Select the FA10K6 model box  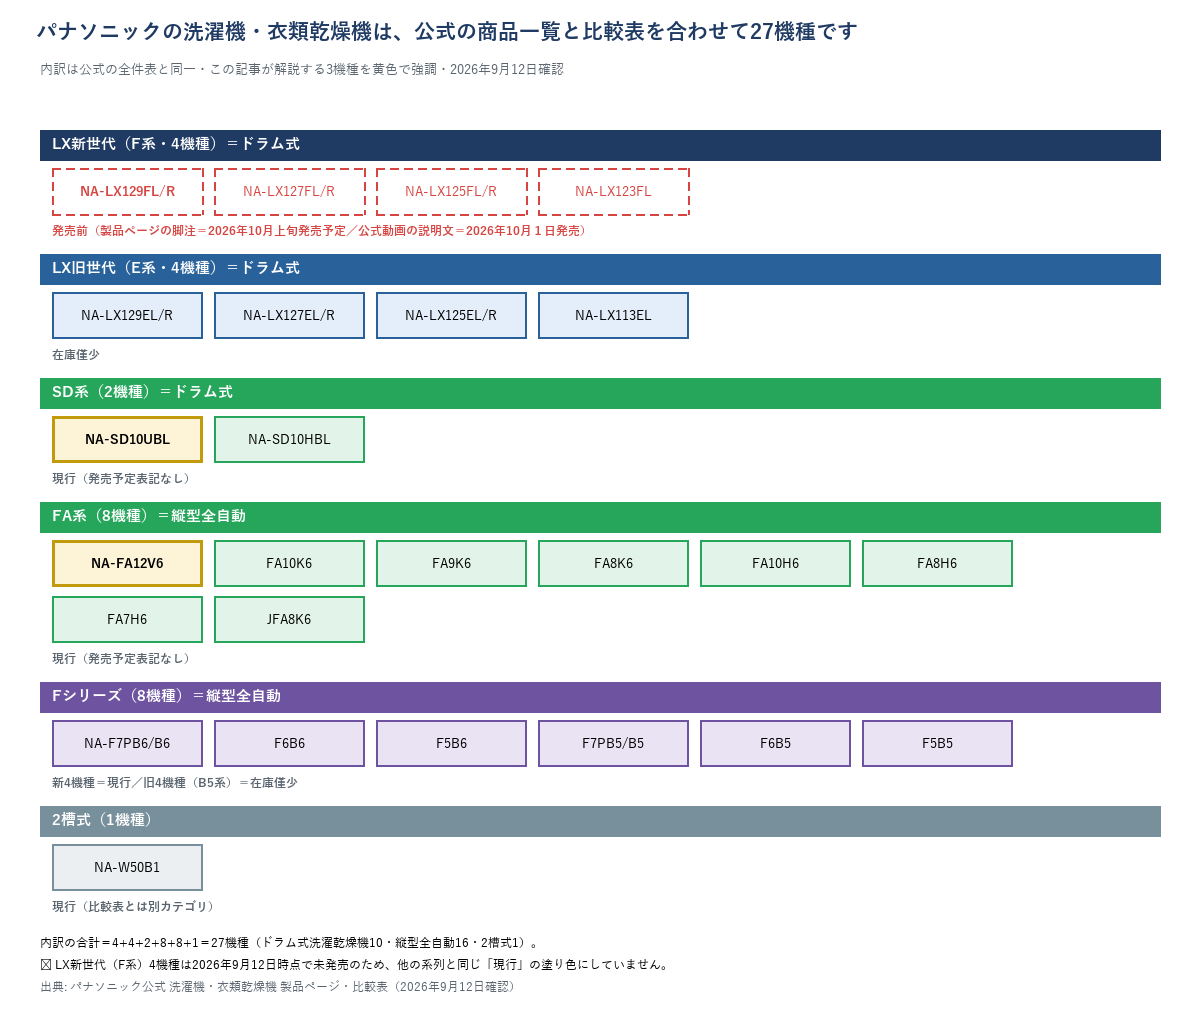click(x=290, y=564)
